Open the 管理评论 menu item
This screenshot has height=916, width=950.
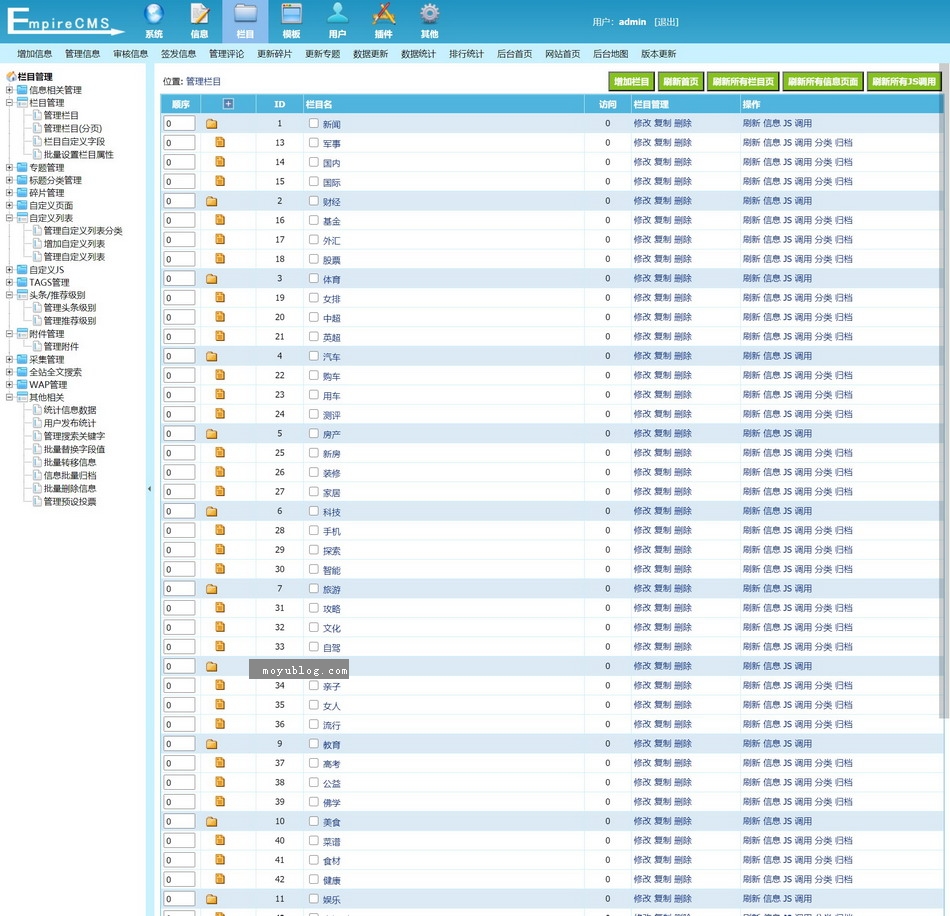coord(227,54)
